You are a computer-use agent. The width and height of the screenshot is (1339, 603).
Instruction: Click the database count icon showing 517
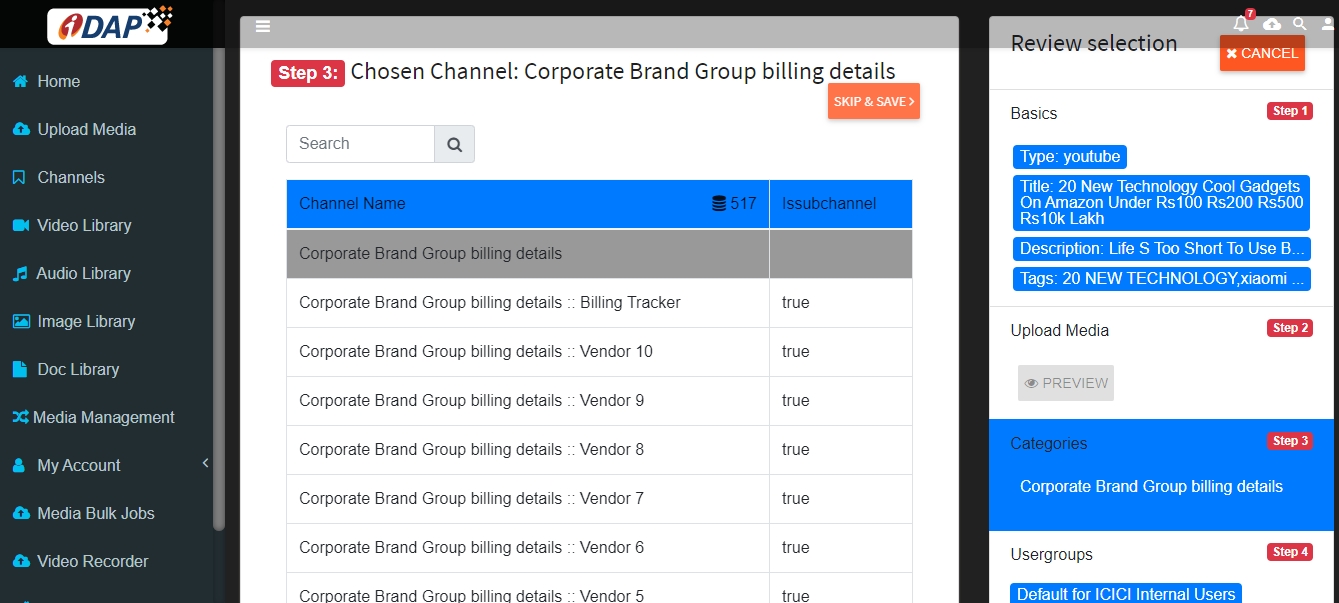click(x=719, y=204)
